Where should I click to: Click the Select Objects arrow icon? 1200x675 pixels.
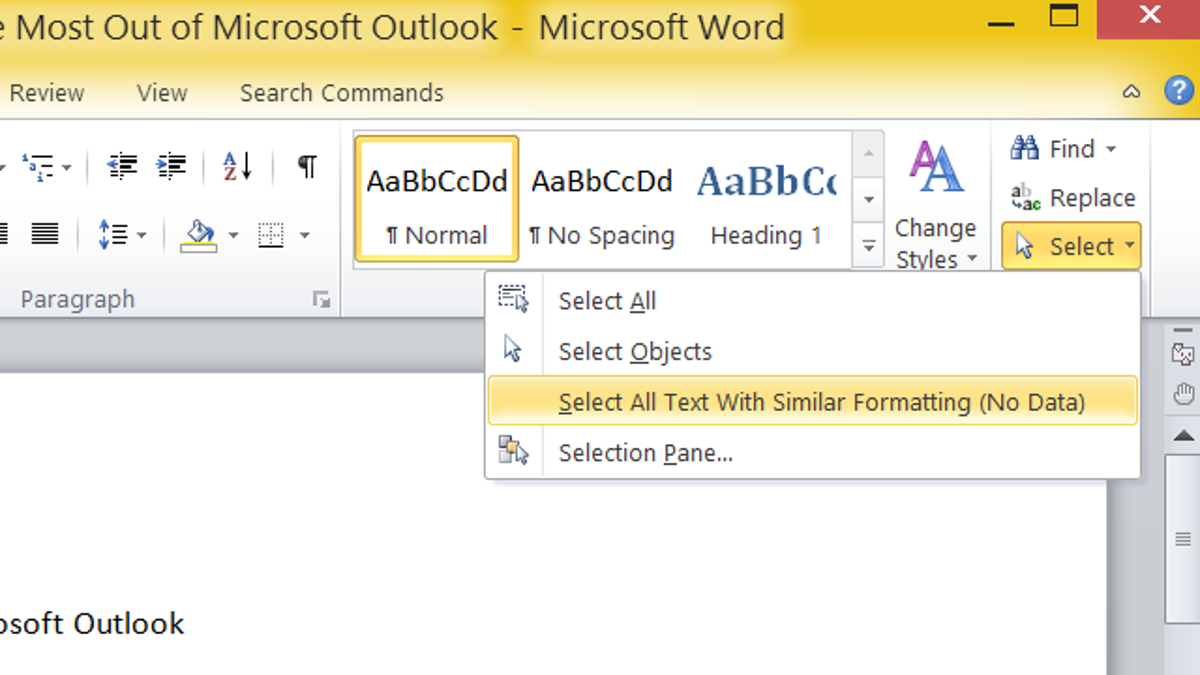tap(513, 350)
